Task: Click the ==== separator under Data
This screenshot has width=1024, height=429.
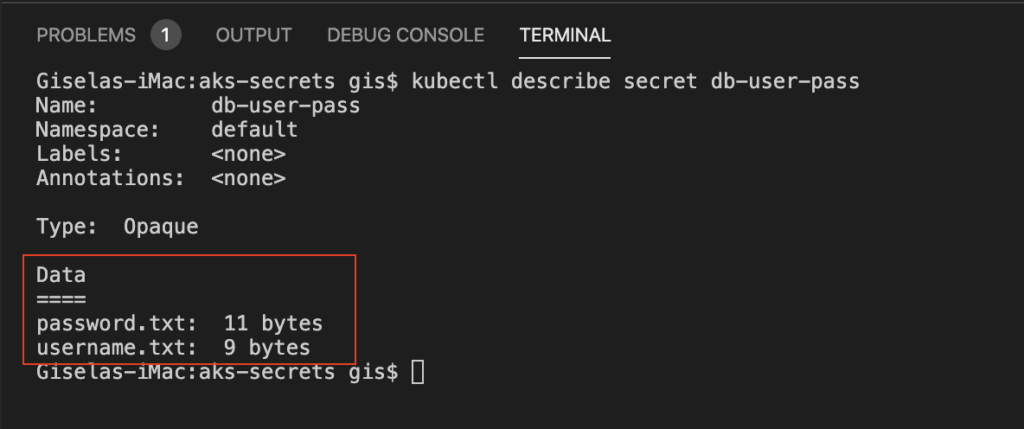Action: tap(61, 300)
